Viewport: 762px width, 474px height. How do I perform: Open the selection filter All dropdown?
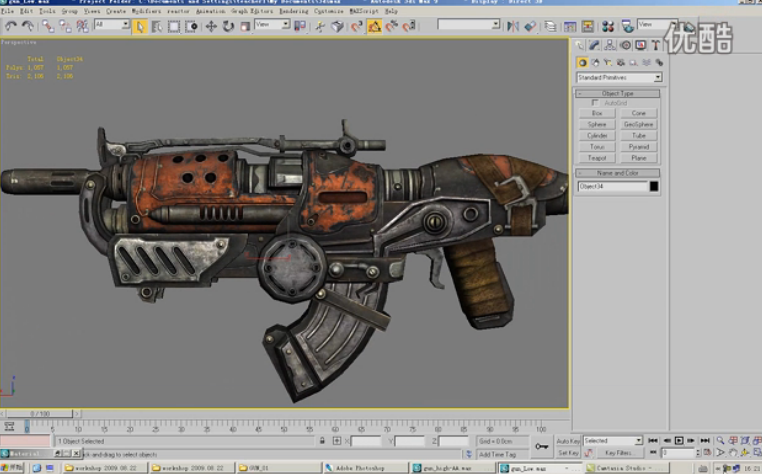point(112,24)
